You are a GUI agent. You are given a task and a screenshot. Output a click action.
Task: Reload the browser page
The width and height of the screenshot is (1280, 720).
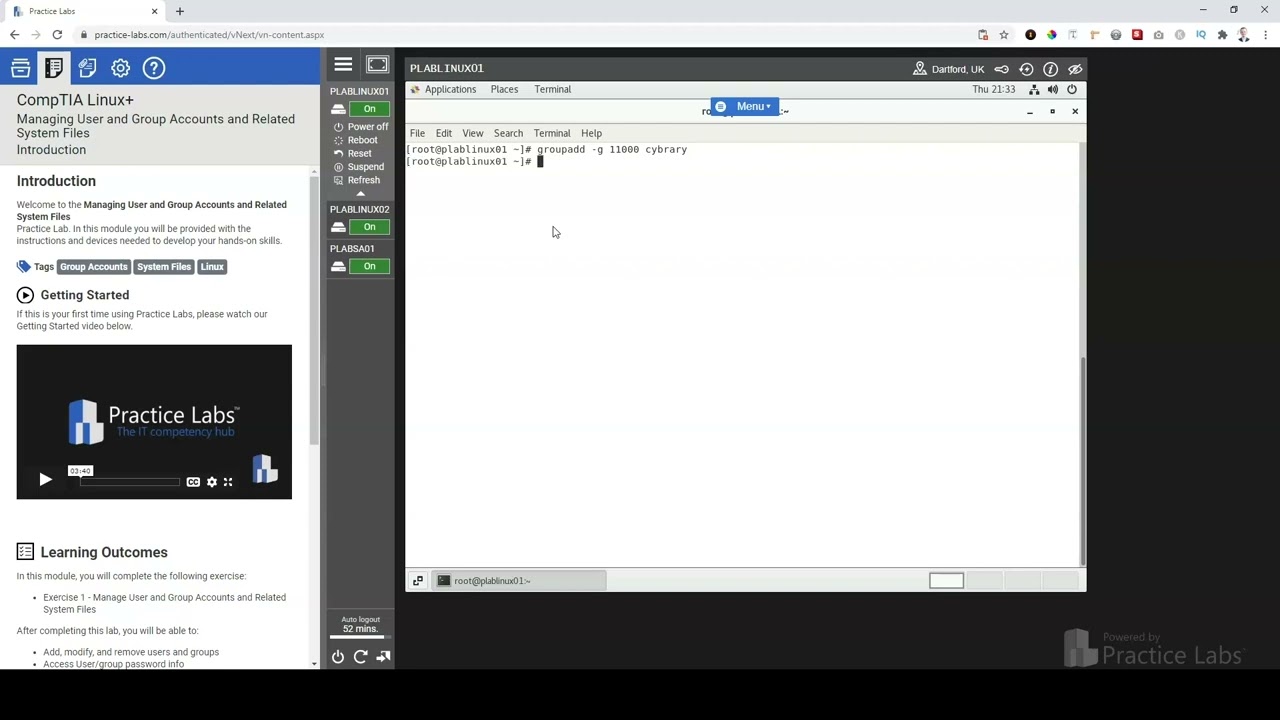57,35
